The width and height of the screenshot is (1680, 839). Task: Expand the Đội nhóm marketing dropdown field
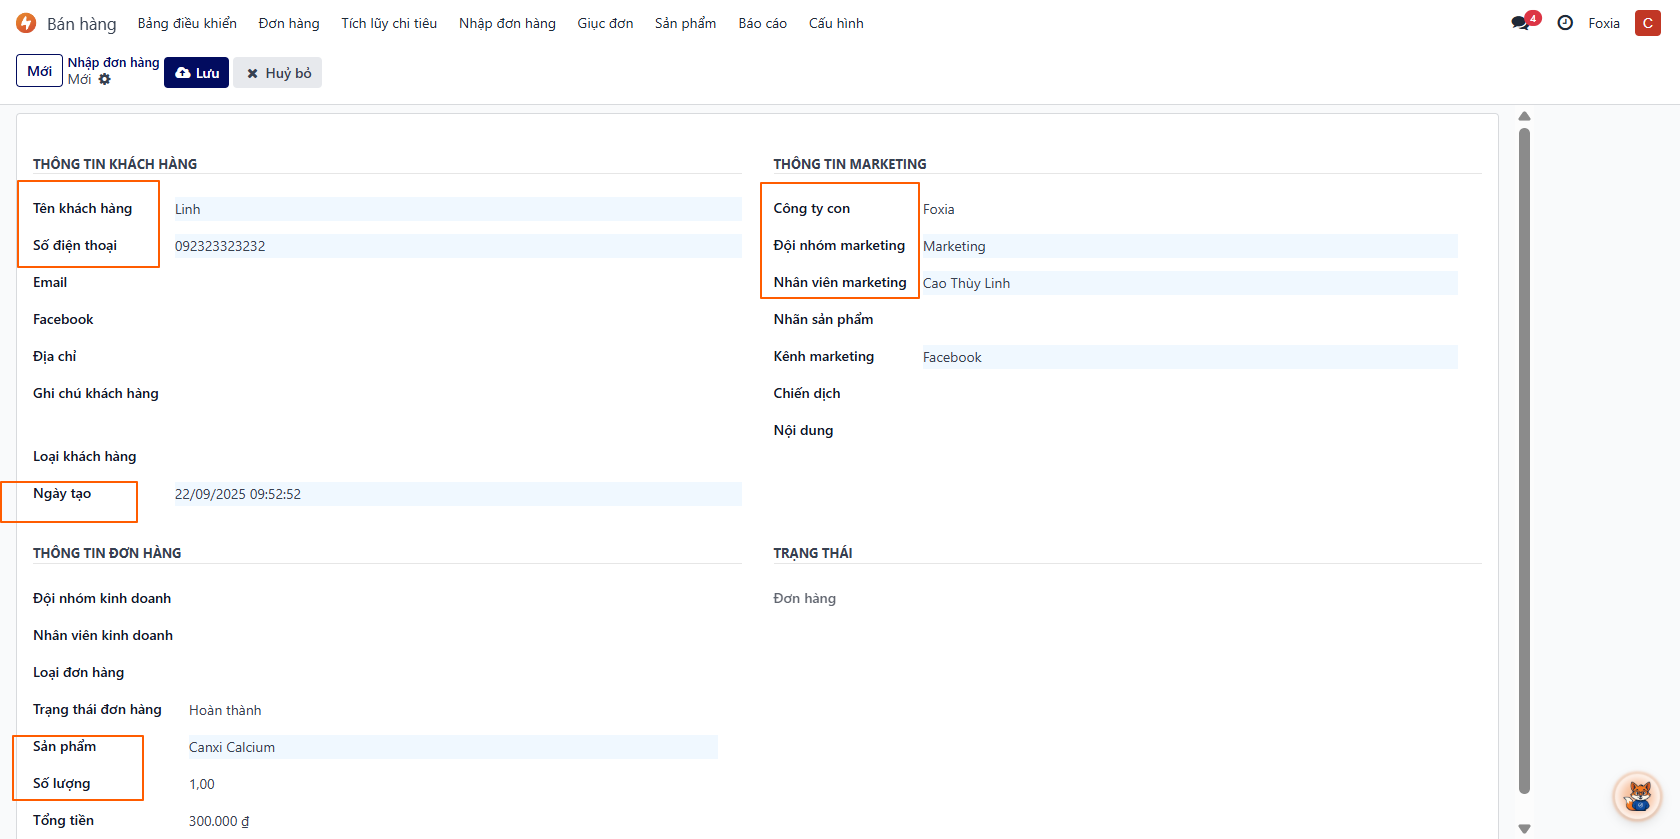pos(1188,246)
